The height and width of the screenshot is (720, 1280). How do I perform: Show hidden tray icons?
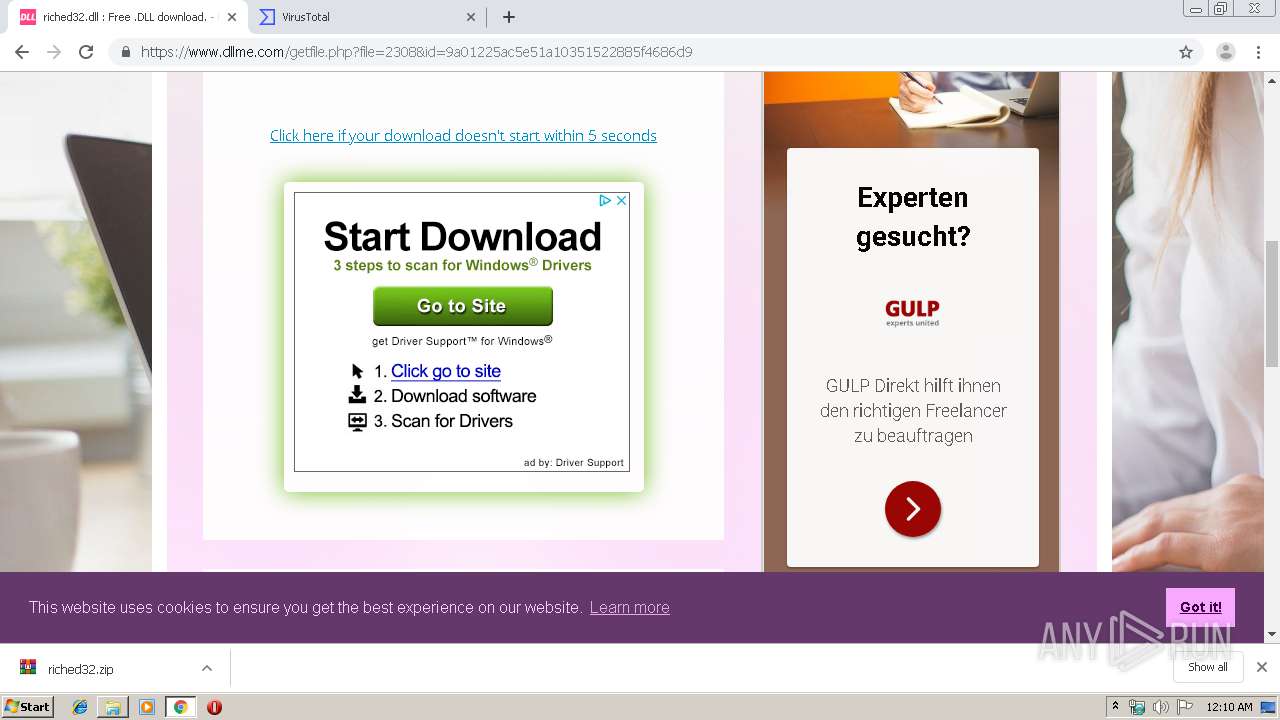coord(1116,707)
